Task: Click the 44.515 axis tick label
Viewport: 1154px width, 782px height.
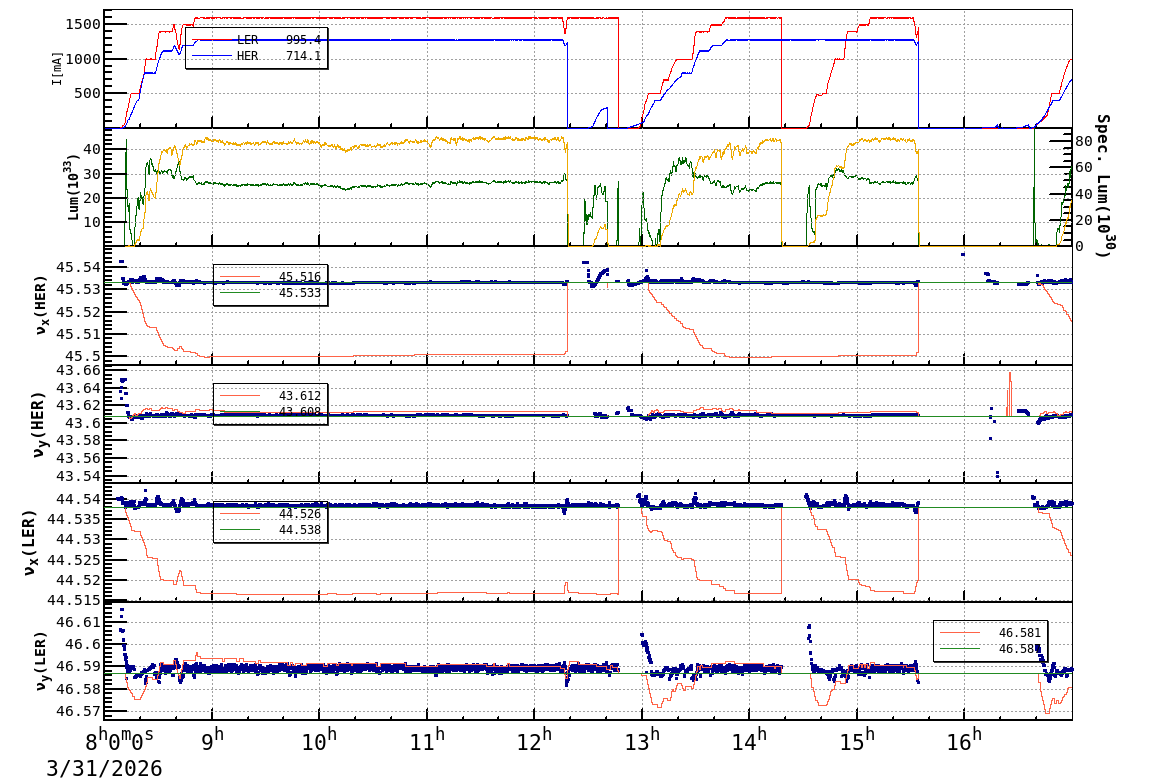Action: [74, 600]
